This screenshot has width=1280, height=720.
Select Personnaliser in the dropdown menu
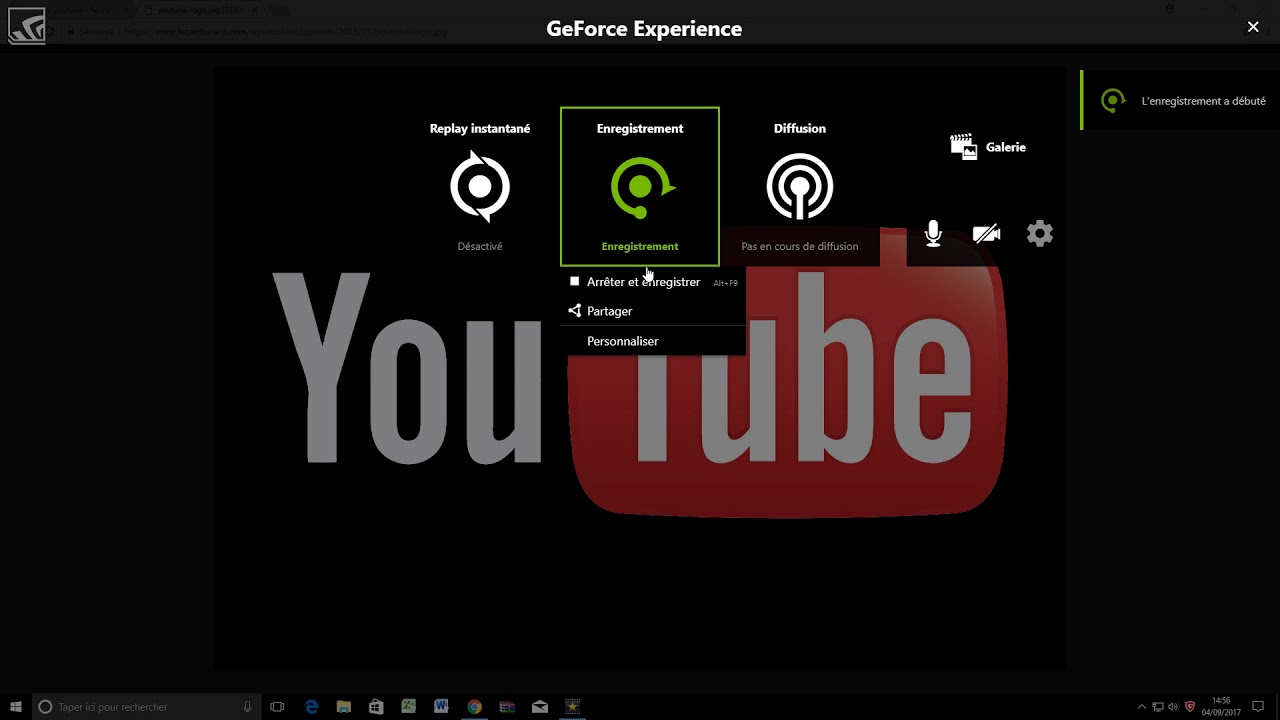click(653, 341)
